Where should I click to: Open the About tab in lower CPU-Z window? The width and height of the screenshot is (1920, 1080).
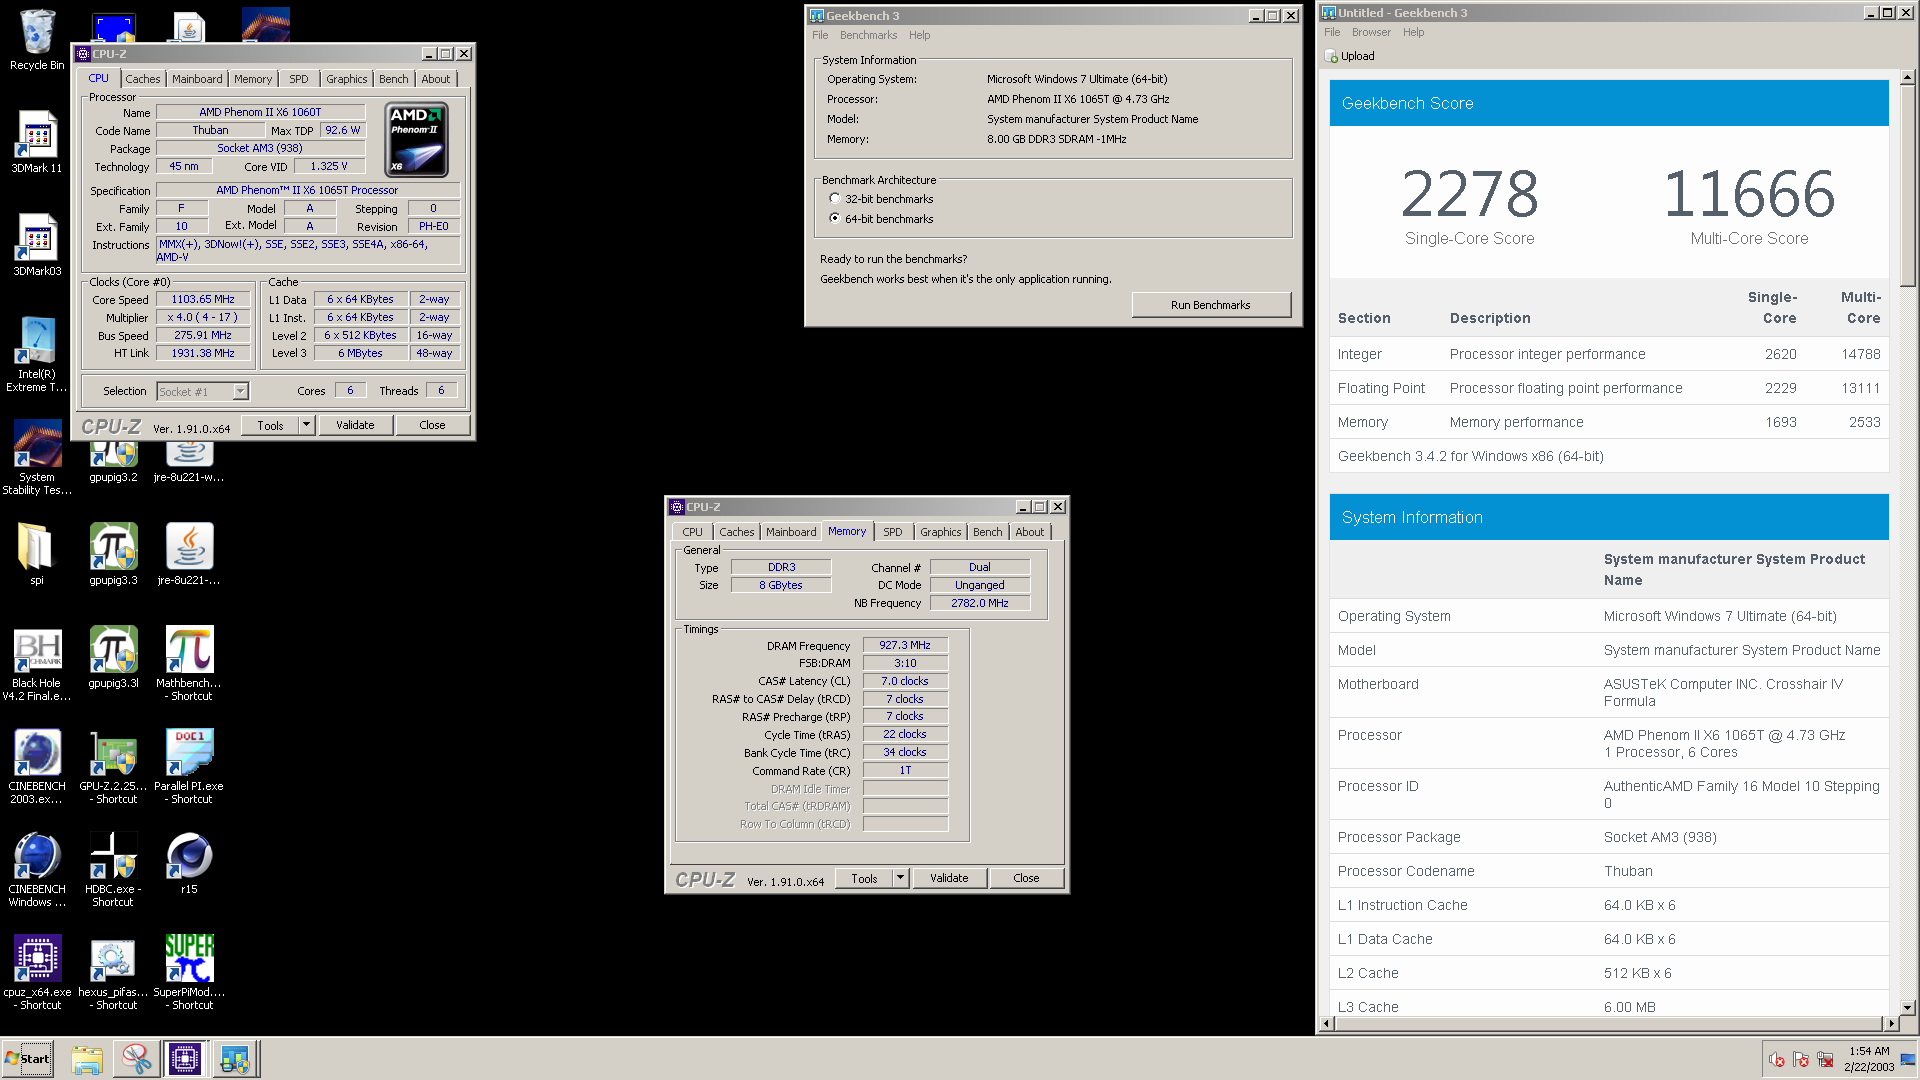[1029, 532]
